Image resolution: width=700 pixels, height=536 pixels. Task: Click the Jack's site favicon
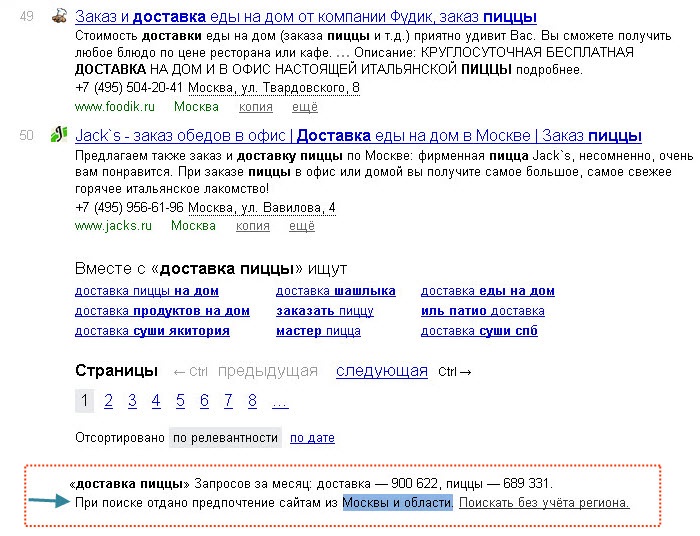coord(59,134)
